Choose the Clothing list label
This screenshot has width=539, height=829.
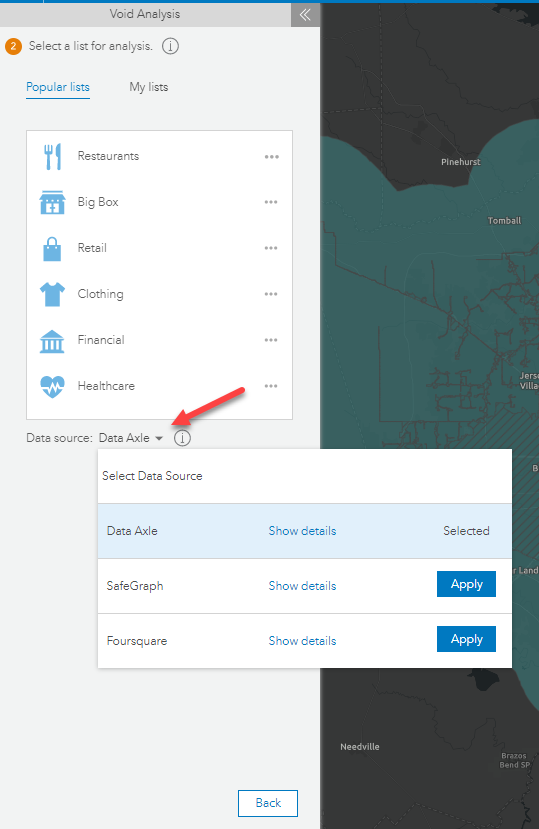pos(101,294)
